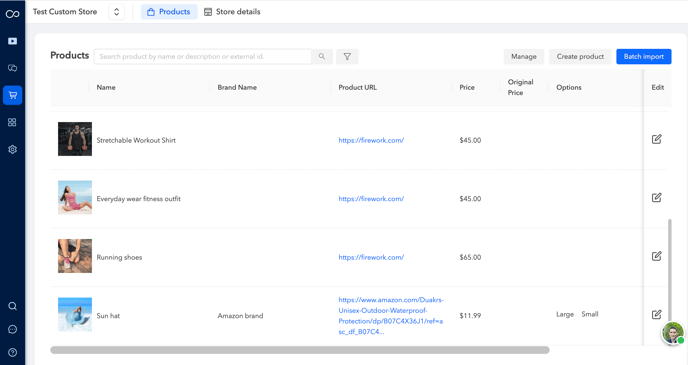Click the Create product button
The height and width of the screenshot is (365, 688).
(580, 57)
